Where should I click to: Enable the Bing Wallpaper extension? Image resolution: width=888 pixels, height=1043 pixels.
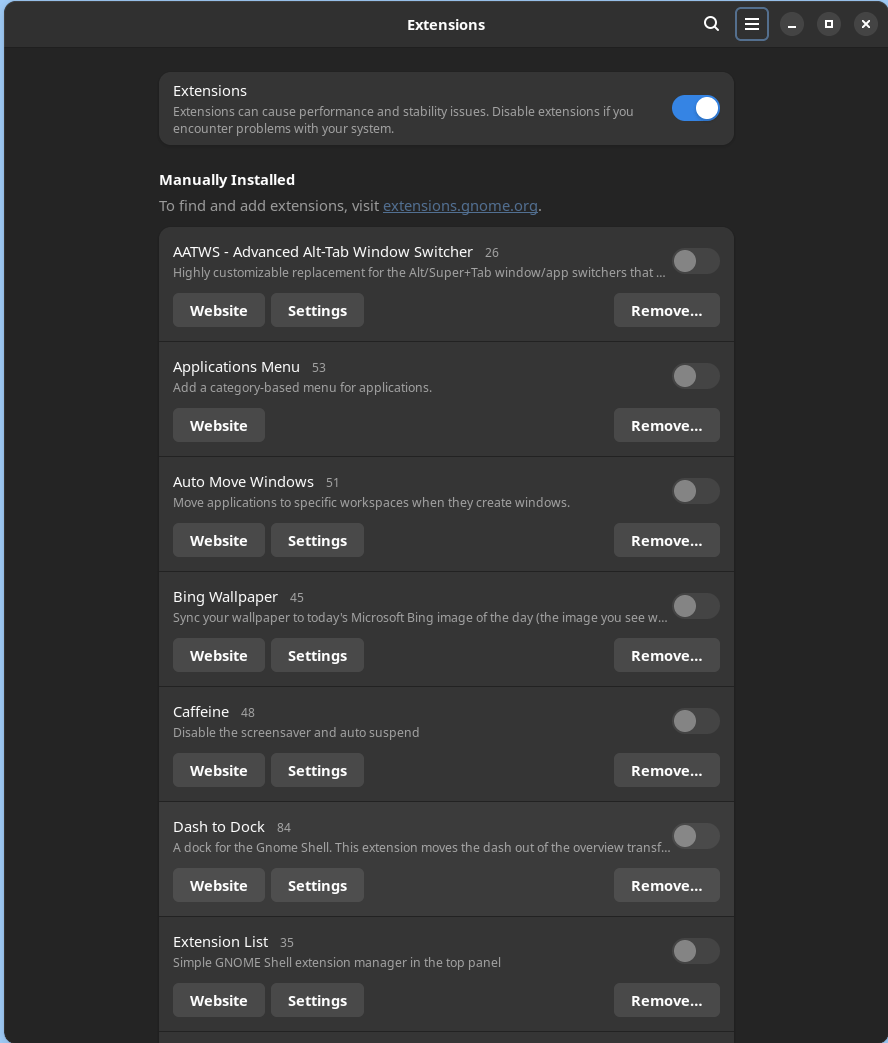point(696,606)
